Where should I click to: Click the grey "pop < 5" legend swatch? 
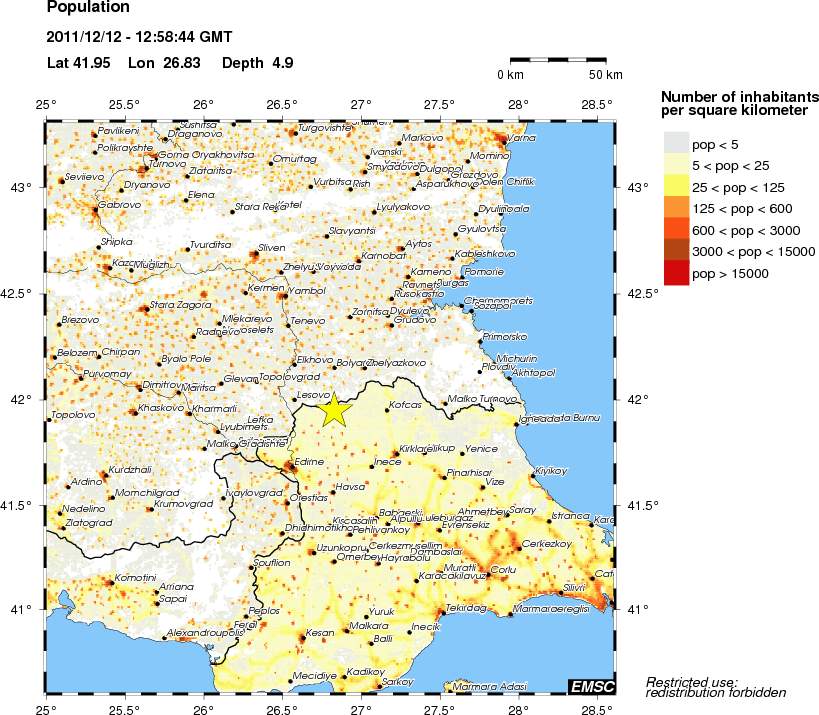tap(676, 145)
